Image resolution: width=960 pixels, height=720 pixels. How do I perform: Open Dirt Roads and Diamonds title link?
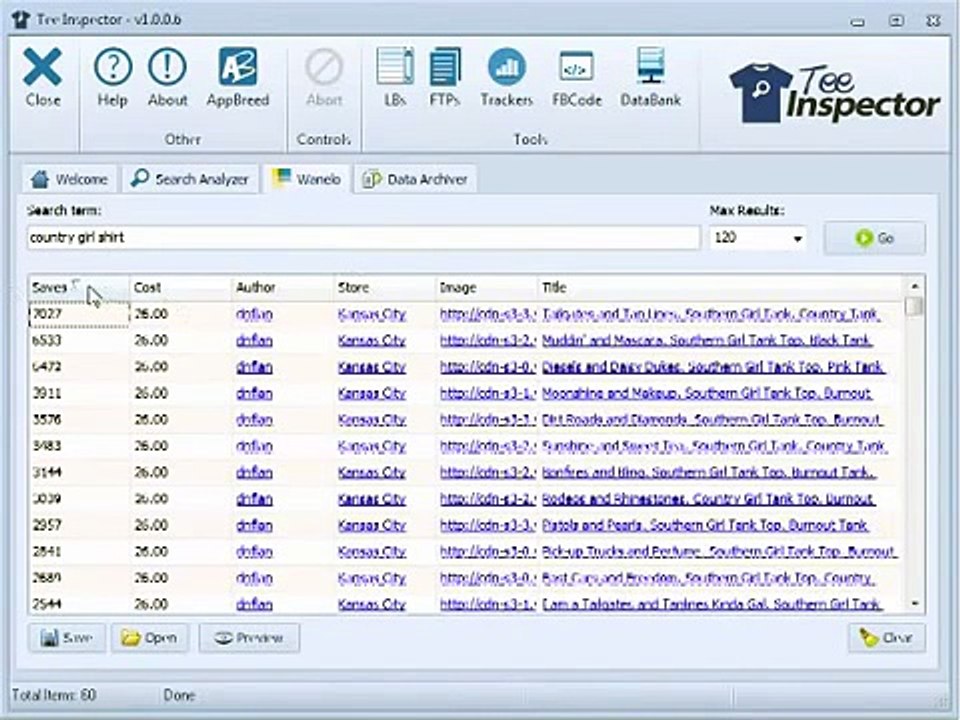712,419
